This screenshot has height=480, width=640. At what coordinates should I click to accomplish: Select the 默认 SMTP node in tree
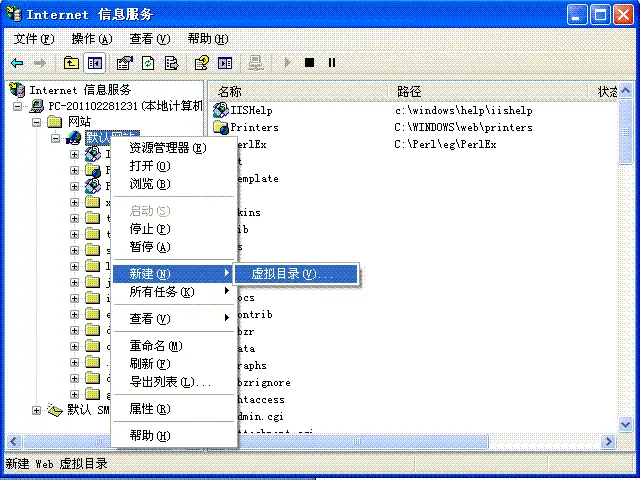pos(88,410)
